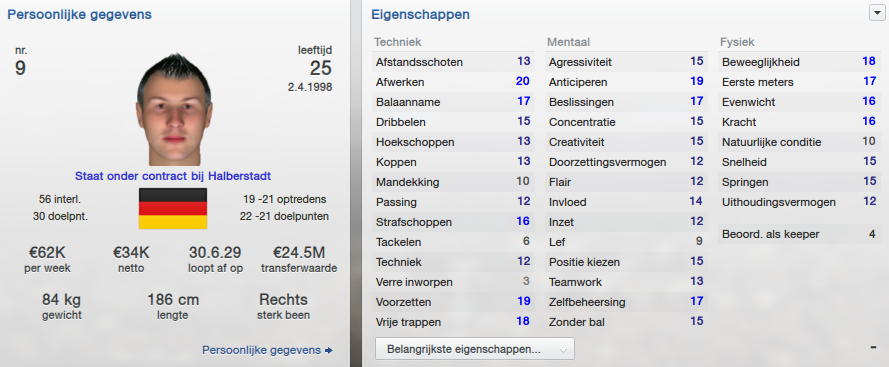Click the Voorzetten attribute row
Image resolution: width=889 pixels, height=367 pixels.
tap(453, 302)
